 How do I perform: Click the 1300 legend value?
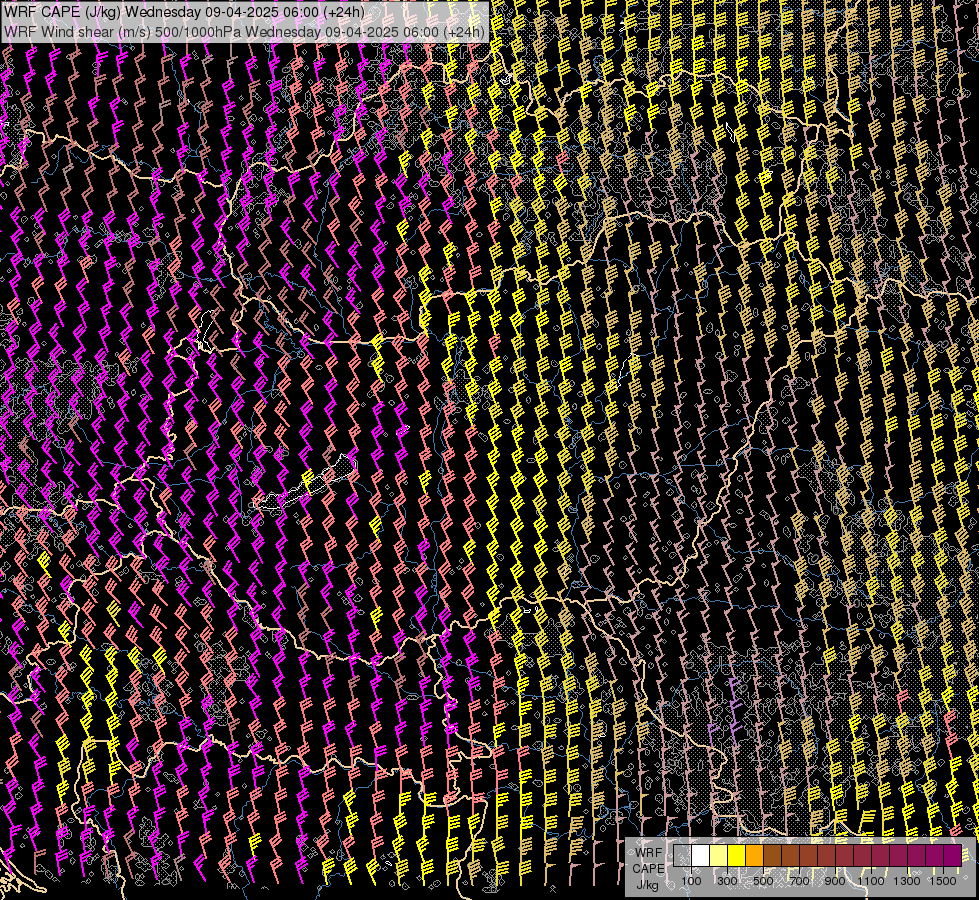(907, 881)
